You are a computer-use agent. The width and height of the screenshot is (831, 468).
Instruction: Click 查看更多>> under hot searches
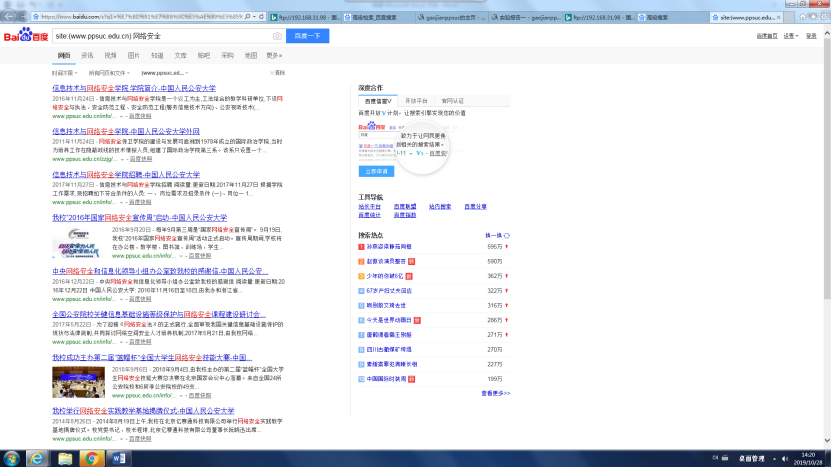click(x=496, y=393)
